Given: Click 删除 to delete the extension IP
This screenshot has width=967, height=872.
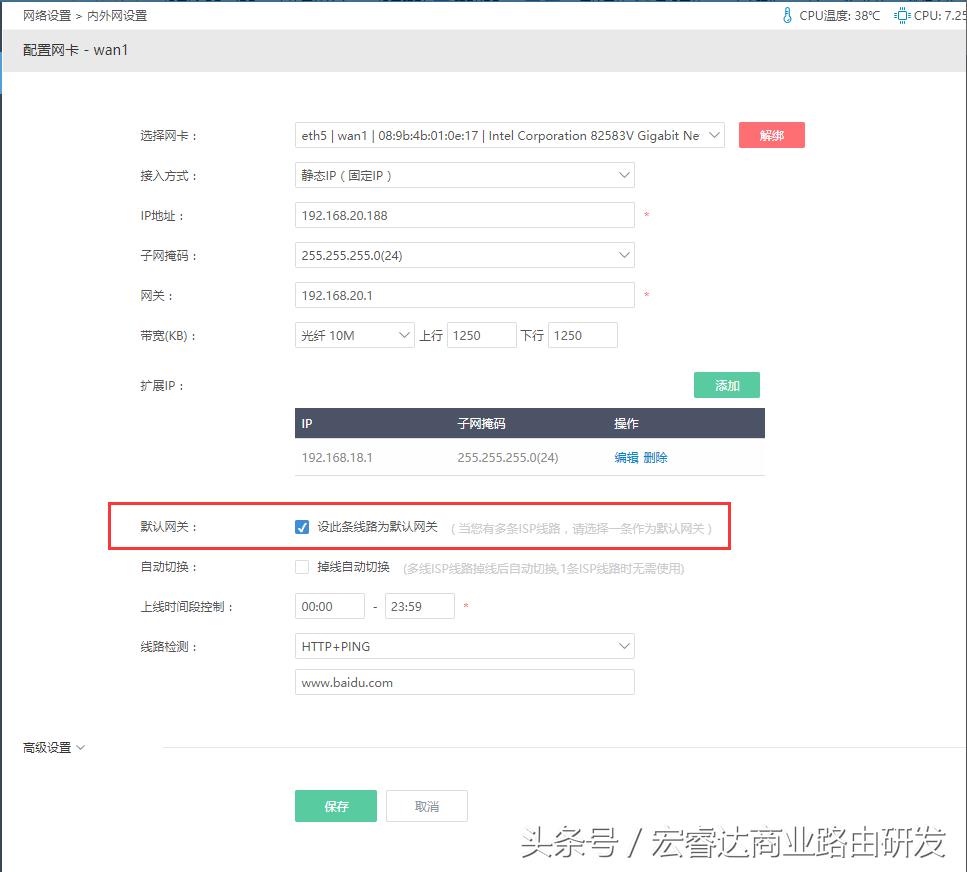Looking at the screenshot, I should click(654, 456).
